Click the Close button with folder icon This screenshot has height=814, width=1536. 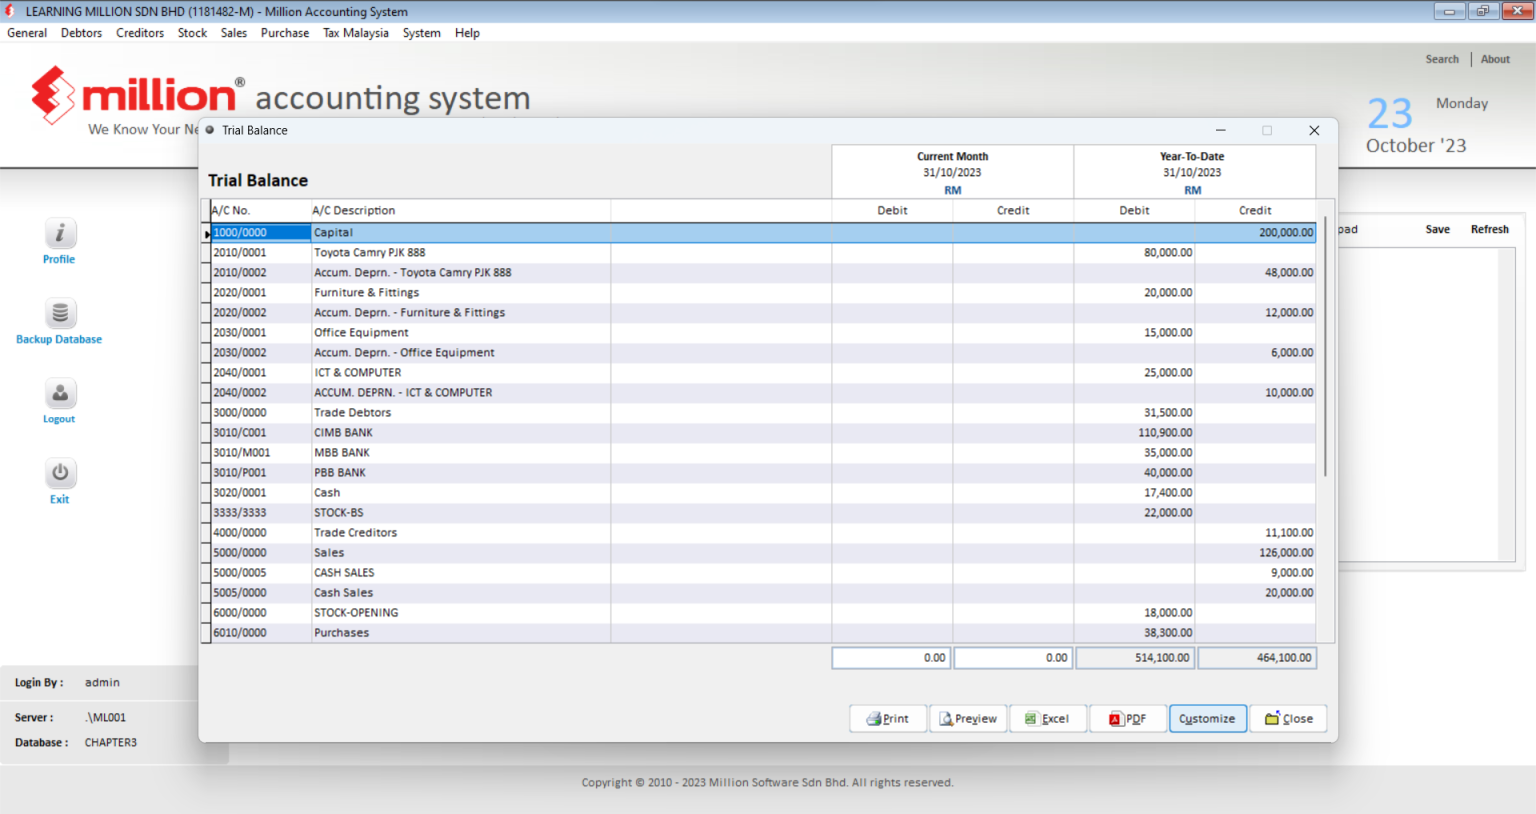coord(1288,718)
